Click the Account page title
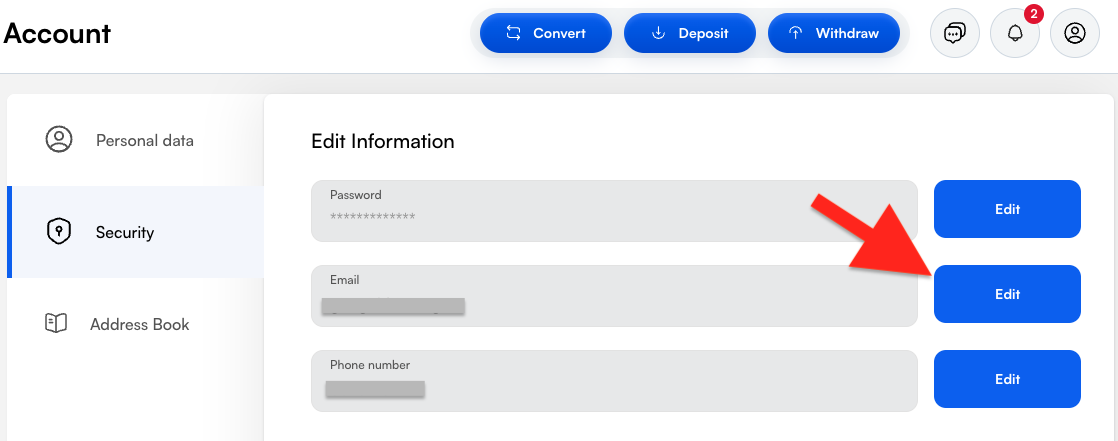Image resolution: width=1118 pixels, height=441 pixels. pyautogui.click(x=57, y=33)
